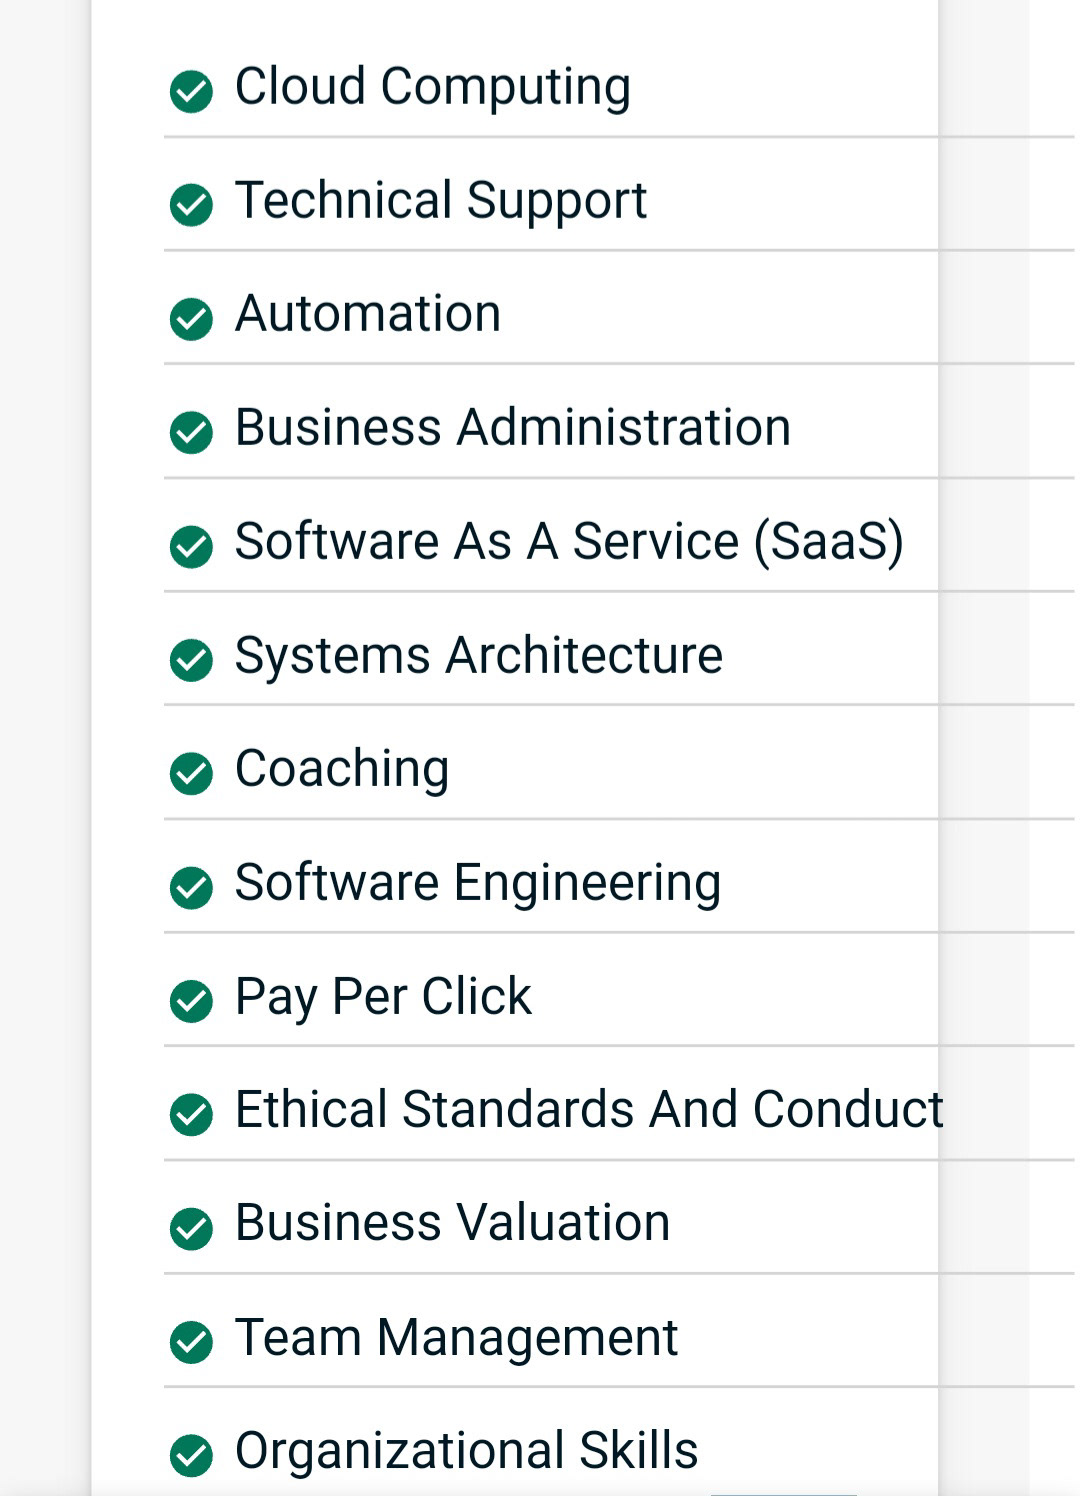The height and width of the screenshot is (1496, 1080).
Task: Select the Pay Per Click label
Action: [x=383, y=998]
